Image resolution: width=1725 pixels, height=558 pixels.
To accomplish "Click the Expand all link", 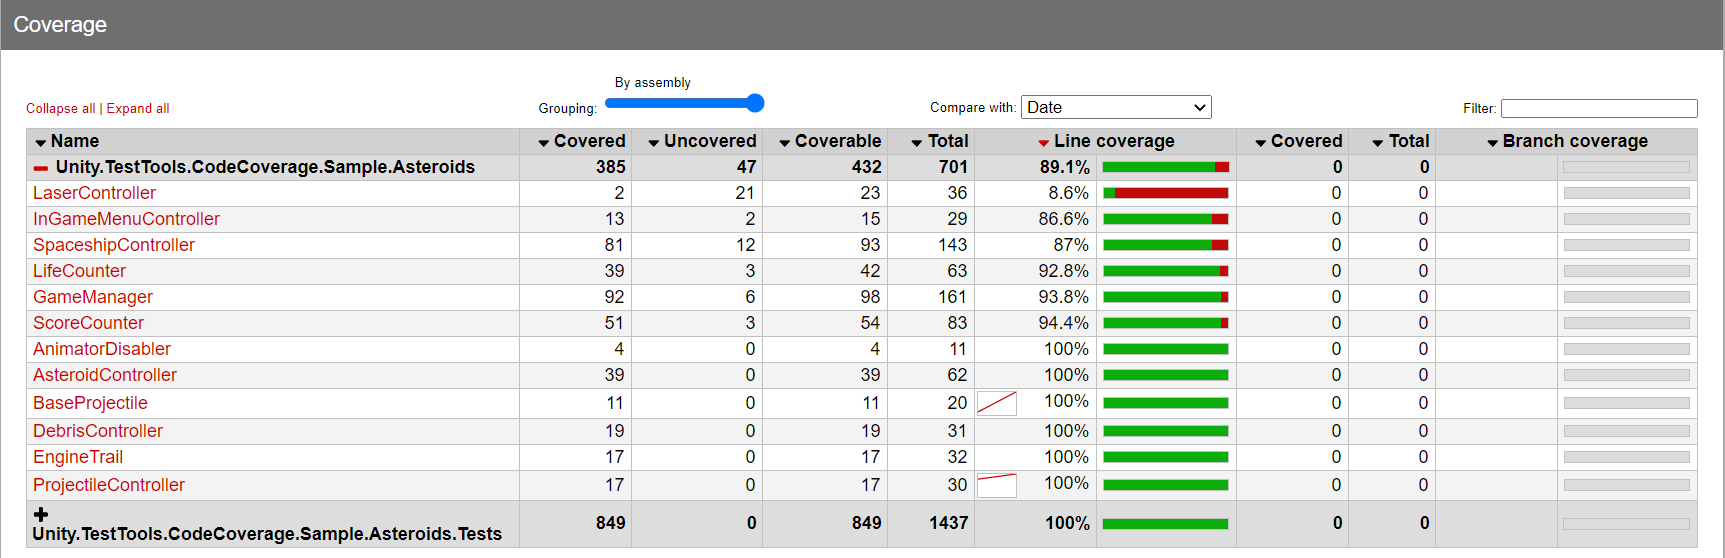I will coord(138,108).
